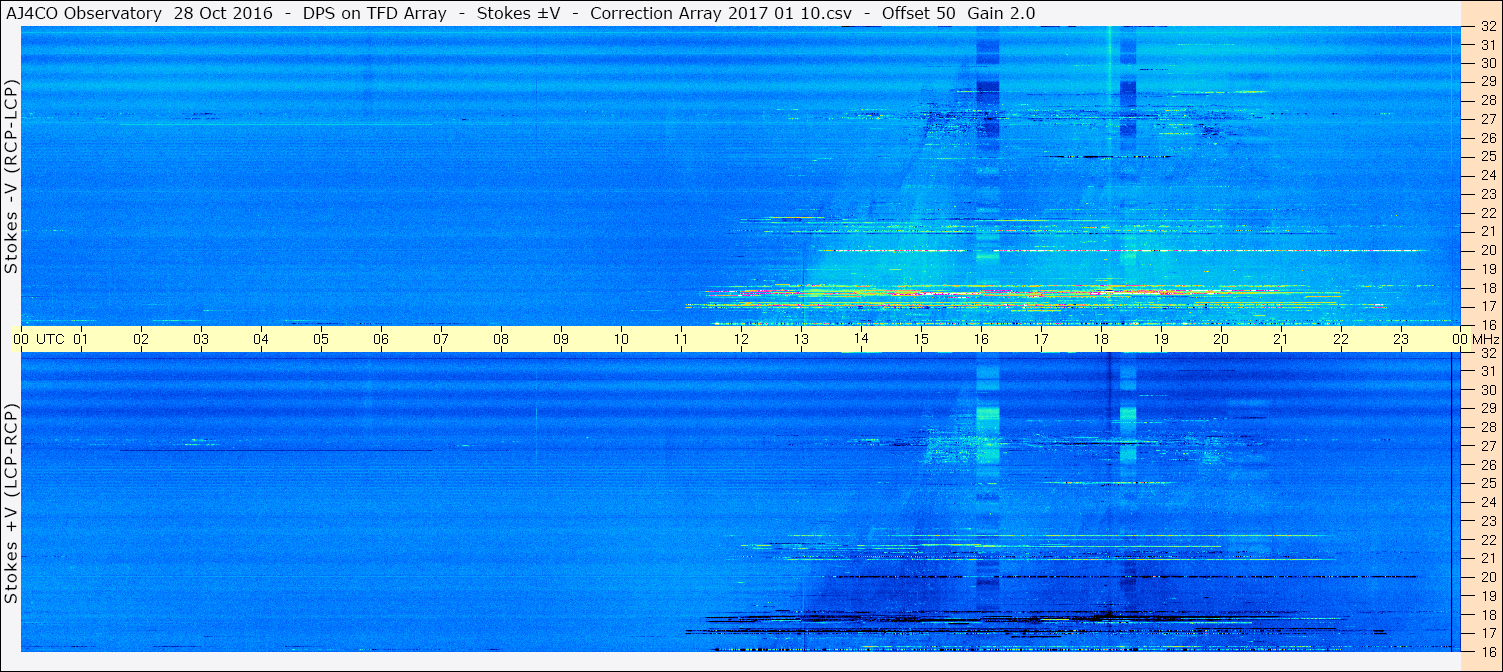Click the 19 MHz tick of the lower +V panel
The width and height of the screenshot is (1503, 672).
1487,596
